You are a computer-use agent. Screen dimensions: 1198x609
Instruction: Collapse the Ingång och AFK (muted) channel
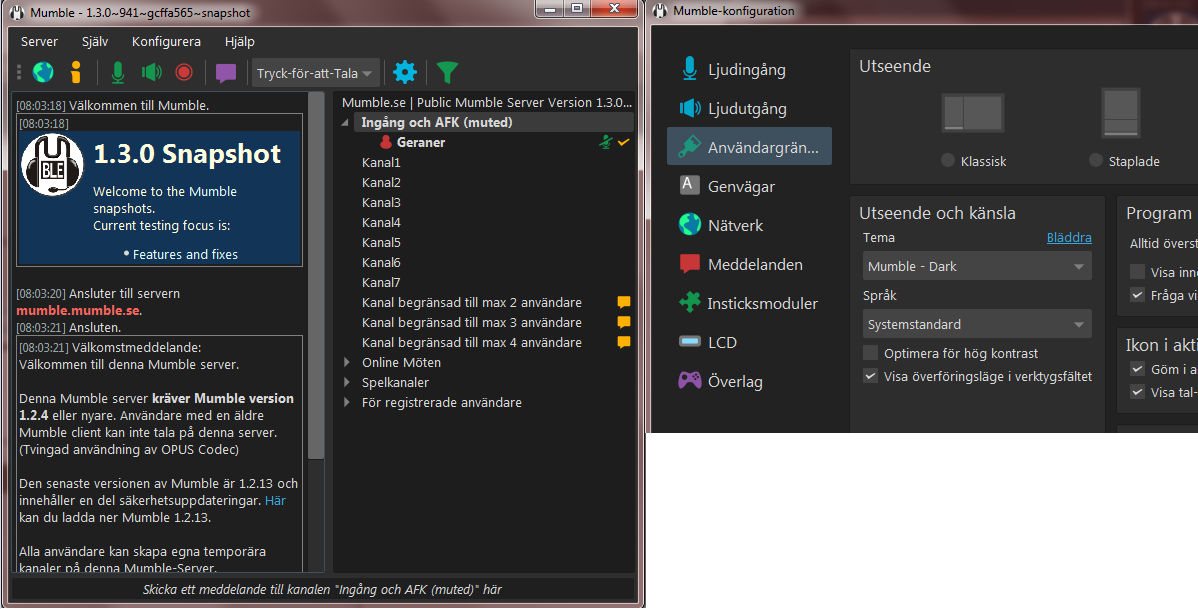click(345, 122)
